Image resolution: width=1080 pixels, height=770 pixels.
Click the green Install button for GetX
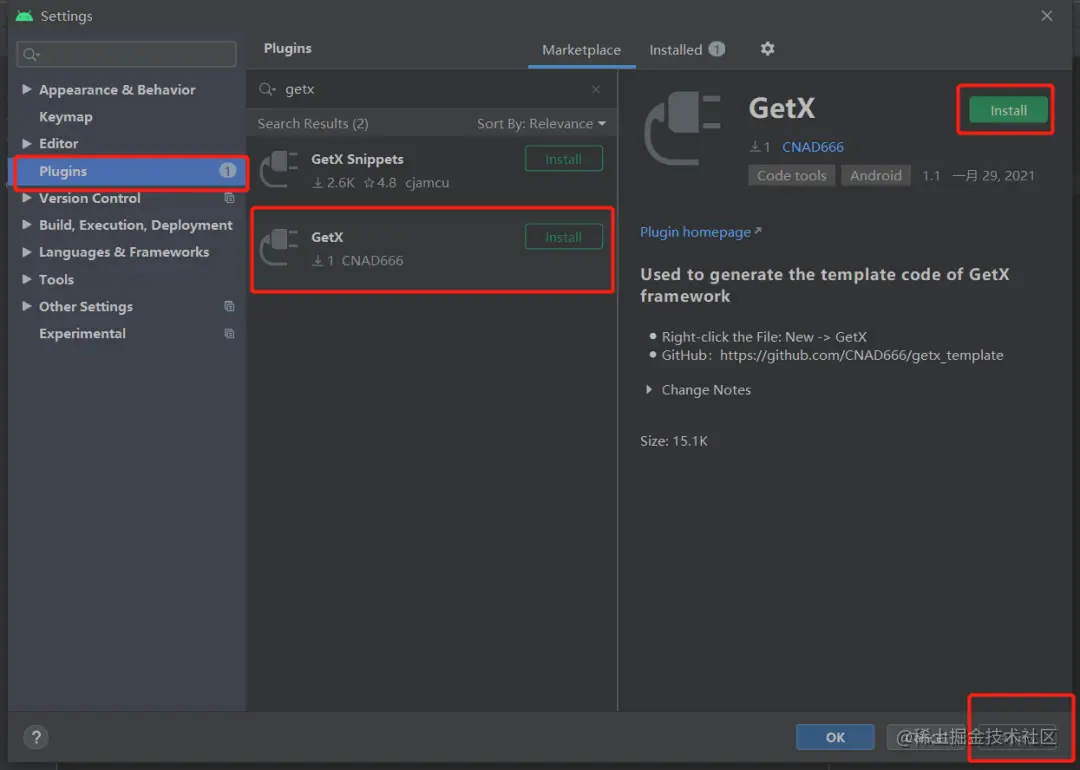pyautogui.click(x=1008, y=110)
